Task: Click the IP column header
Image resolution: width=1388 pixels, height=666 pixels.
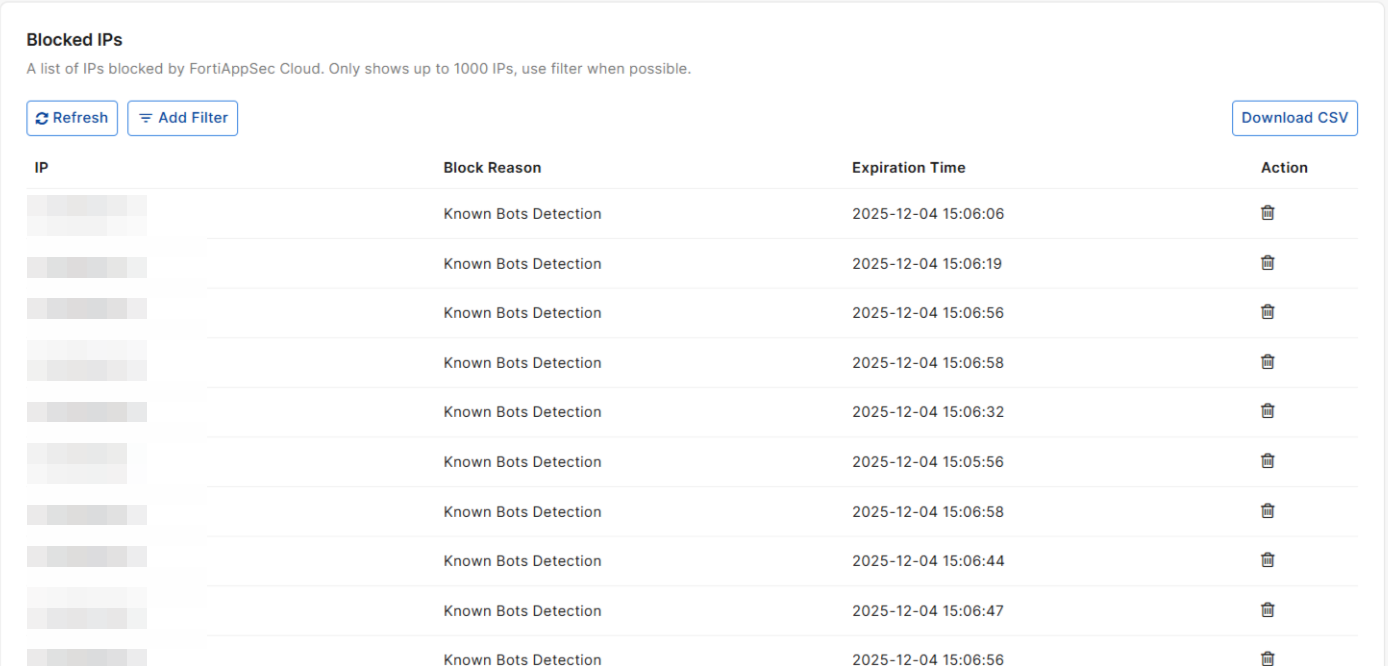Action: [x=41, y=168]
